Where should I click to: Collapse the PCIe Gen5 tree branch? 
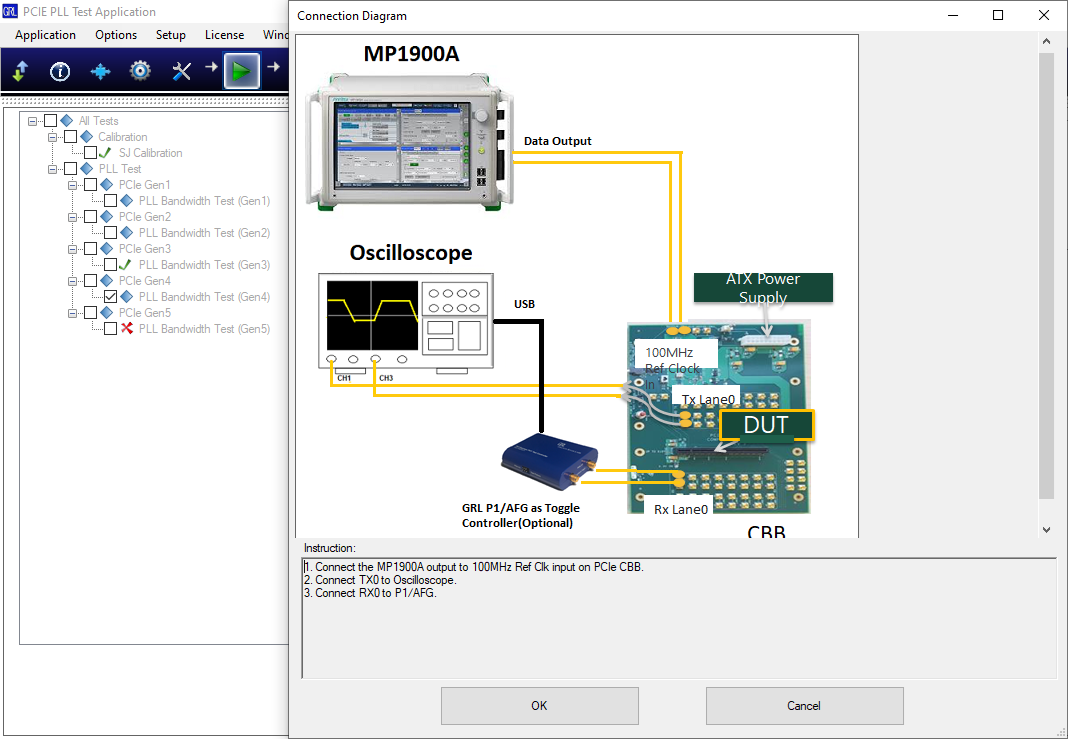71,312
